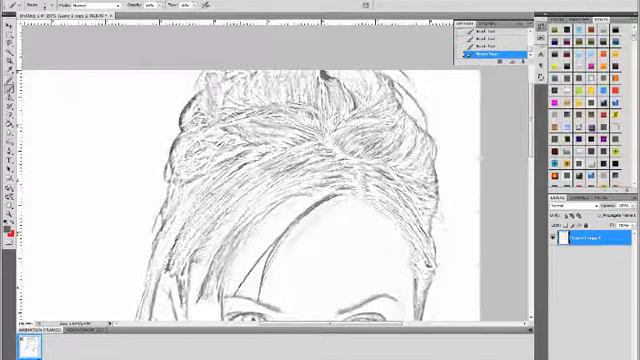Screen dimensions: 640x360
Task: Toggle lock transparent pixels in Layers panel
Action: [x=566, y=225]
